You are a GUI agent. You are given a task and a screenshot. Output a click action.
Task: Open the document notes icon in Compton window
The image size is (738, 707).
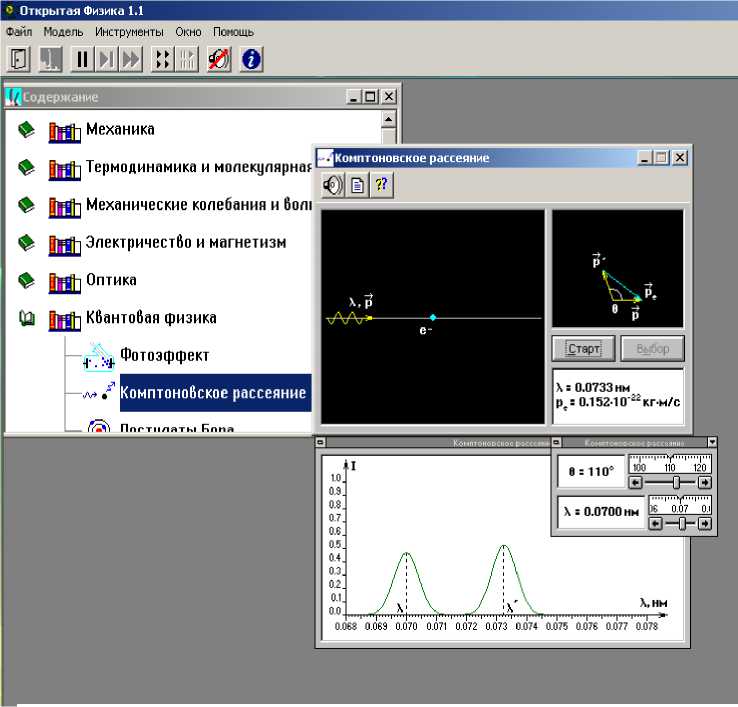point(358,186)
